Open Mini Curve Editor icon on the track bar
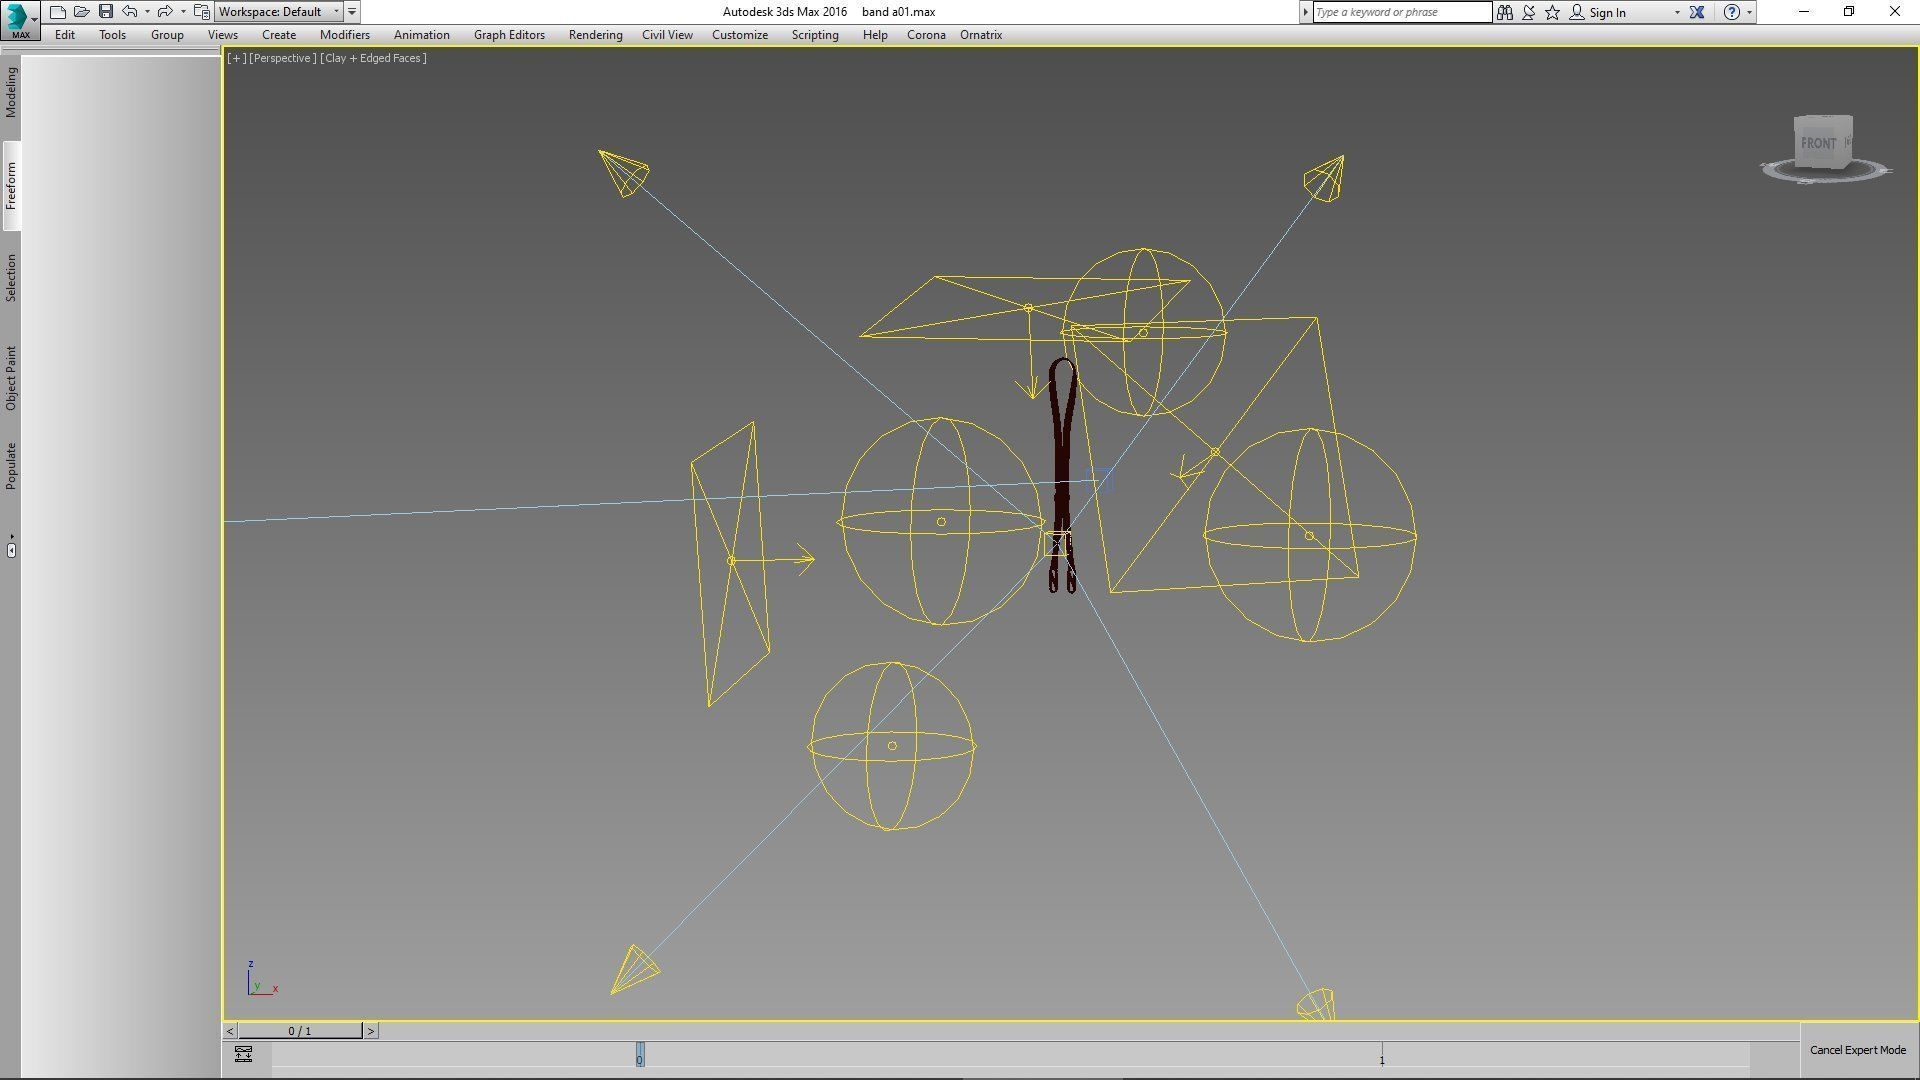The width and height of the screenshot is (1920, 1080). (x=243, y=1054)
